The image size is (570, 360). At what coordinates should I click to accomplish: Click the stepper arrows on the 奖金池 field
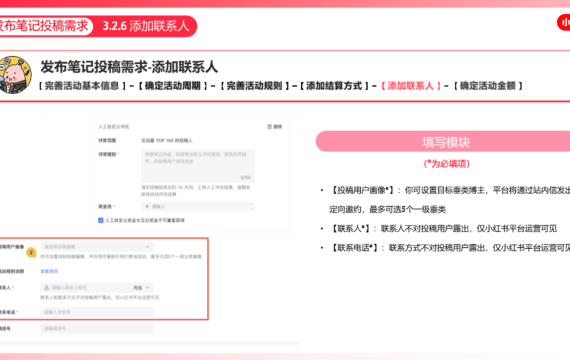[x=252, y=207]
